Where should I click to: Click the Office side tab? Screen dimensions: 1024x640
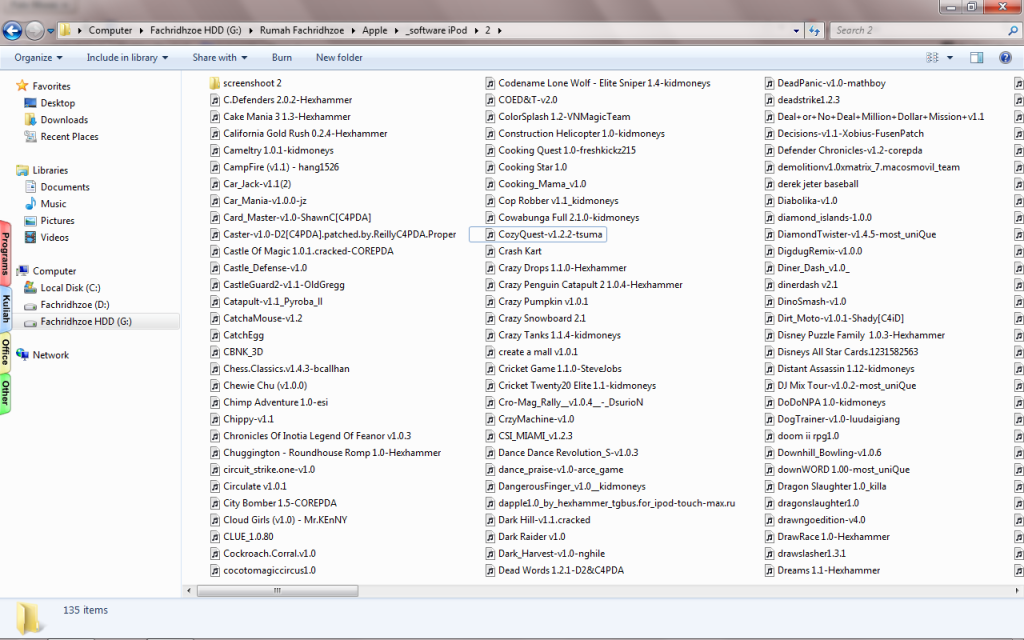tap(5, 351)
